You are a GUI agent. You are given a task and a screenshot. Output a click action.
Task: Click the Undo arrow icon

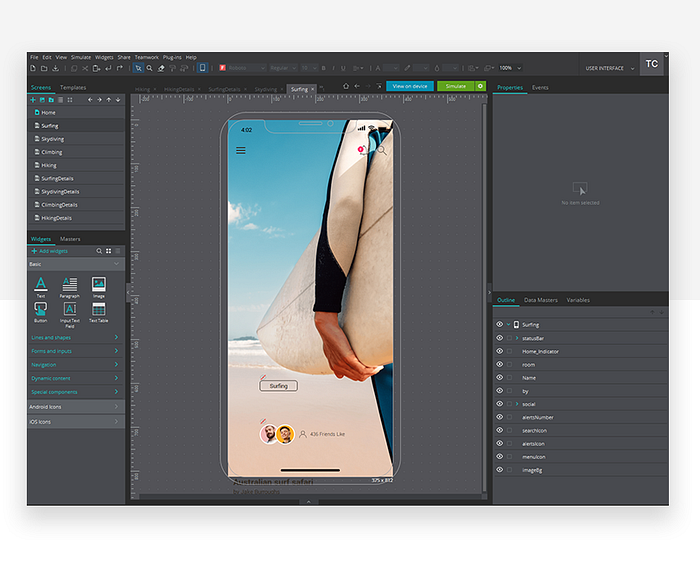pos(108,68)
